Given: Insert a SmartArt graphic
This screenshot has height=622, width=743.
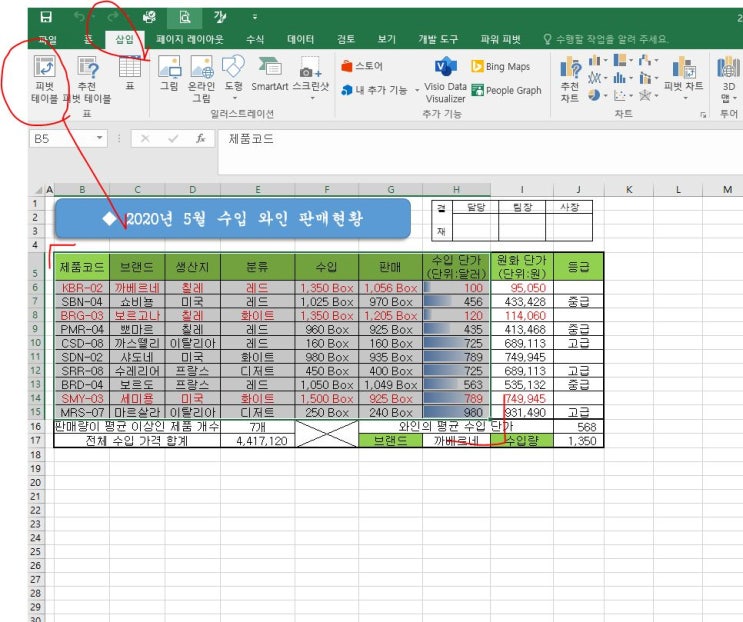Looking at the screenshot, I should 270,74.
